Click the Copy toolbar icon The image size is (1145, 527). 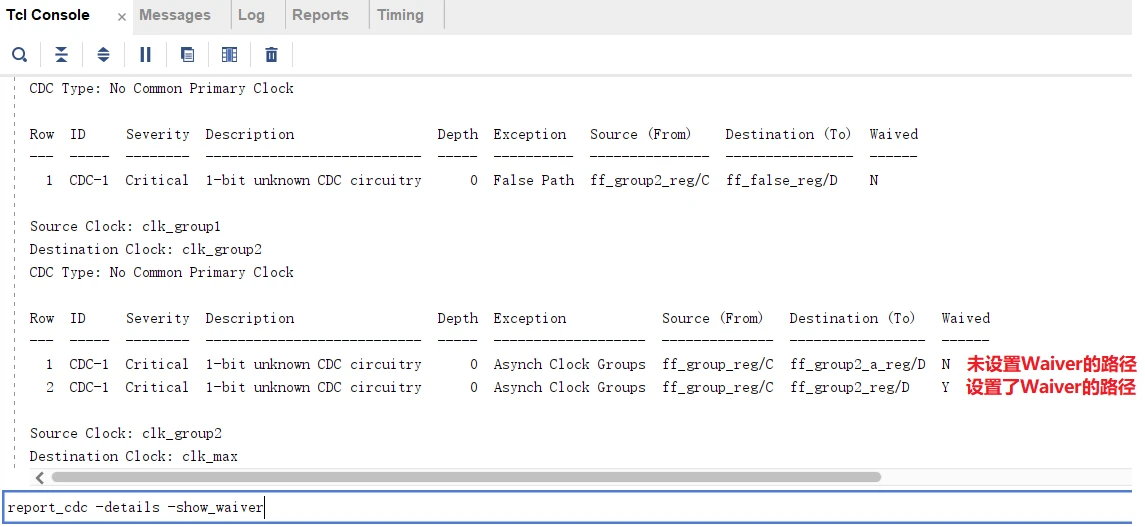click(187, 55)
